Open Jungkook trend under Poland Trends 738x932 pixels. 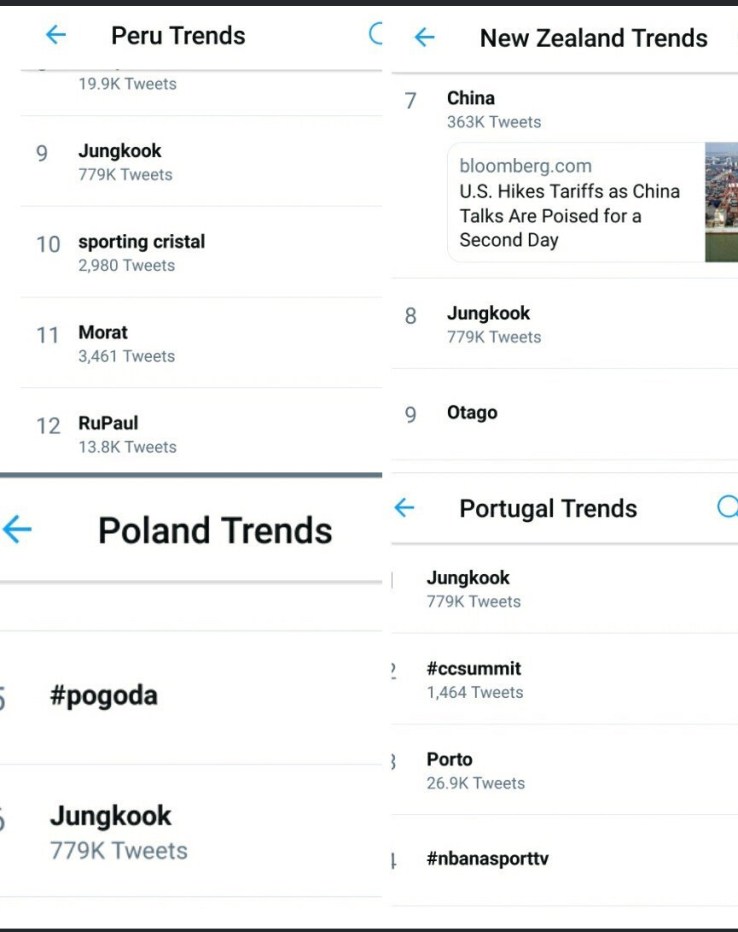tap(111, 830)
